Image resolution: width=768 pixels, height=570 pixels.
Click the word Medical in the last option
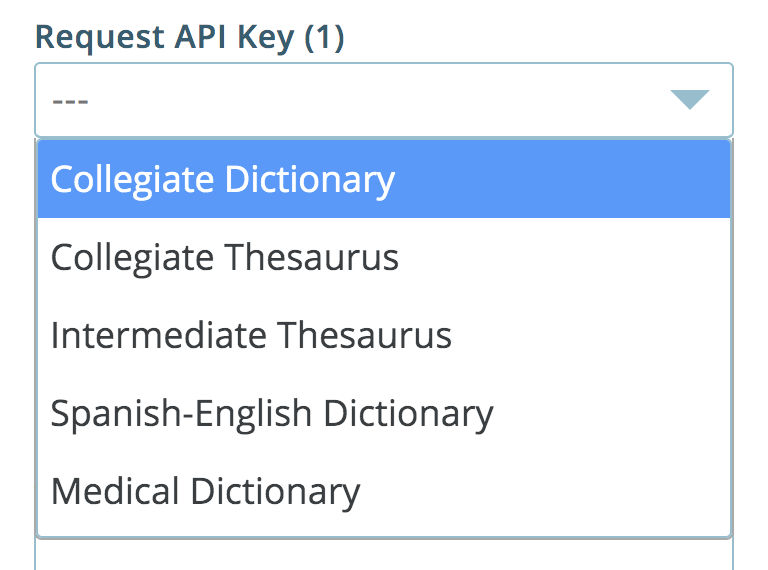coord(115,491)
